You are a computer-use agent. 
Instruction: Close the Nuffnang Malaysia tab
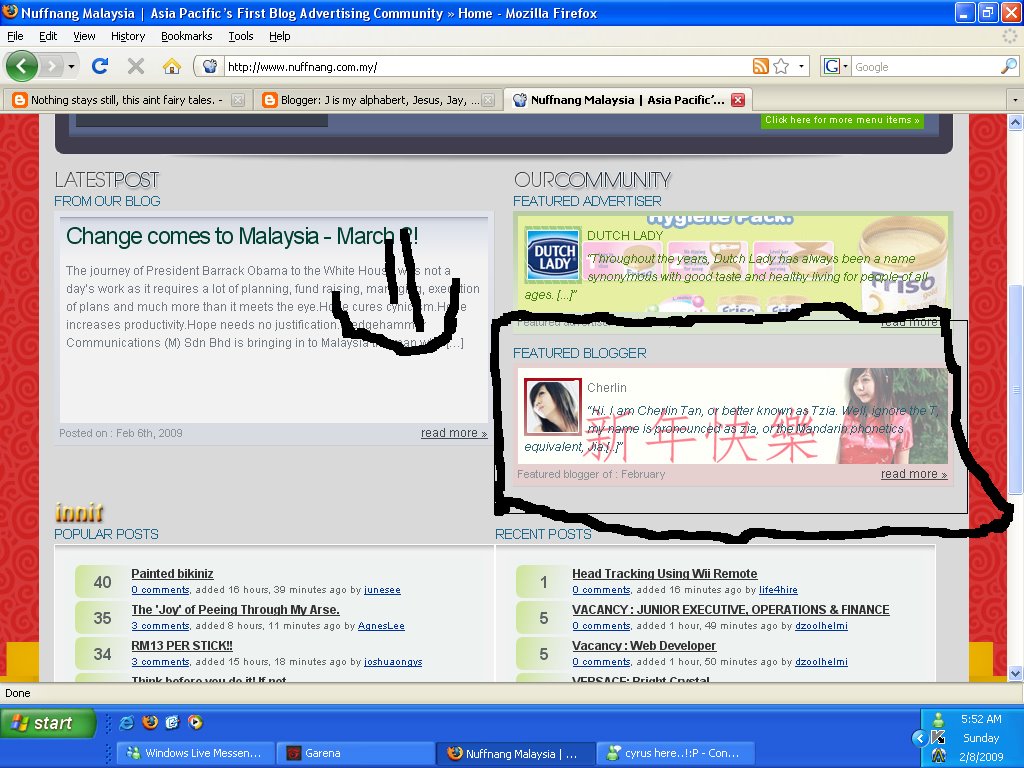(738, 100)
